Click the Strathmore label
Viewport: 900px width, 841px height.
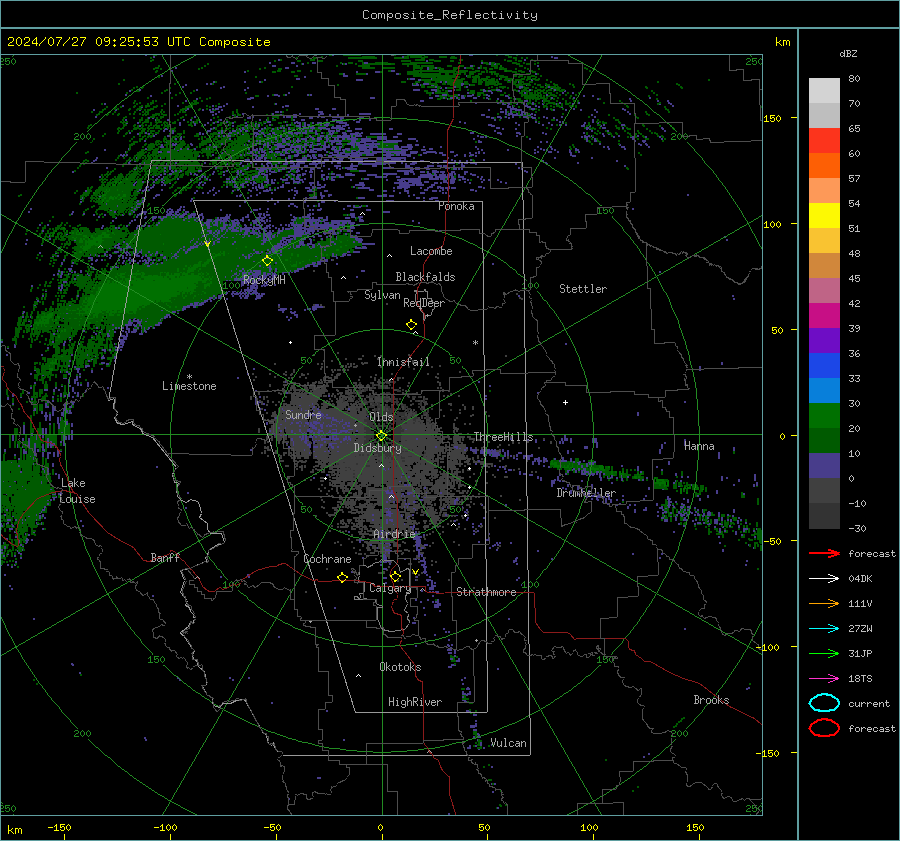click(486, 592)
